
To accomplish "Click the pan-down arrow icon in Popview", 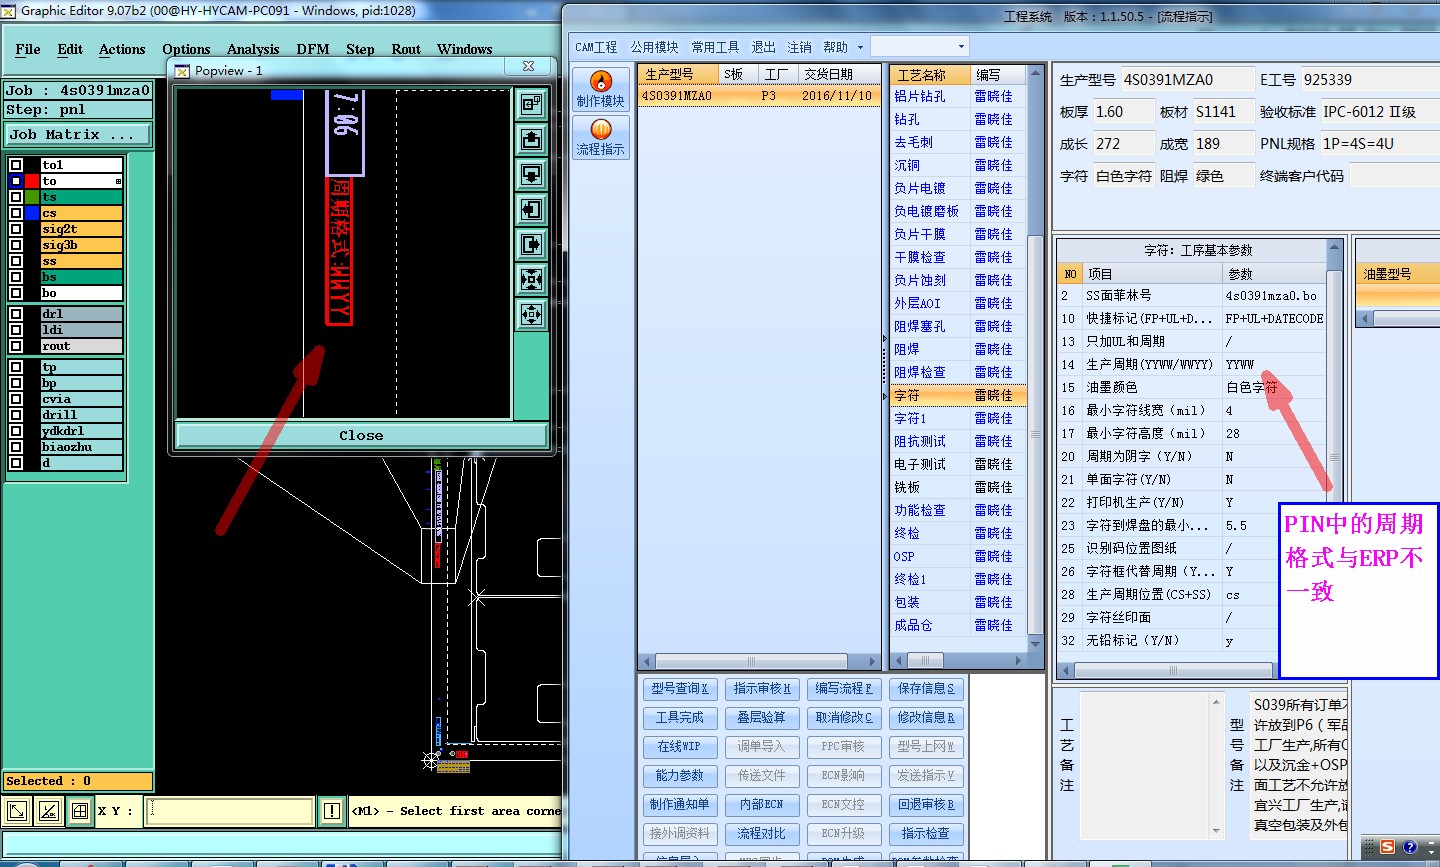I will pyautogui.click(x=531, y=174).
